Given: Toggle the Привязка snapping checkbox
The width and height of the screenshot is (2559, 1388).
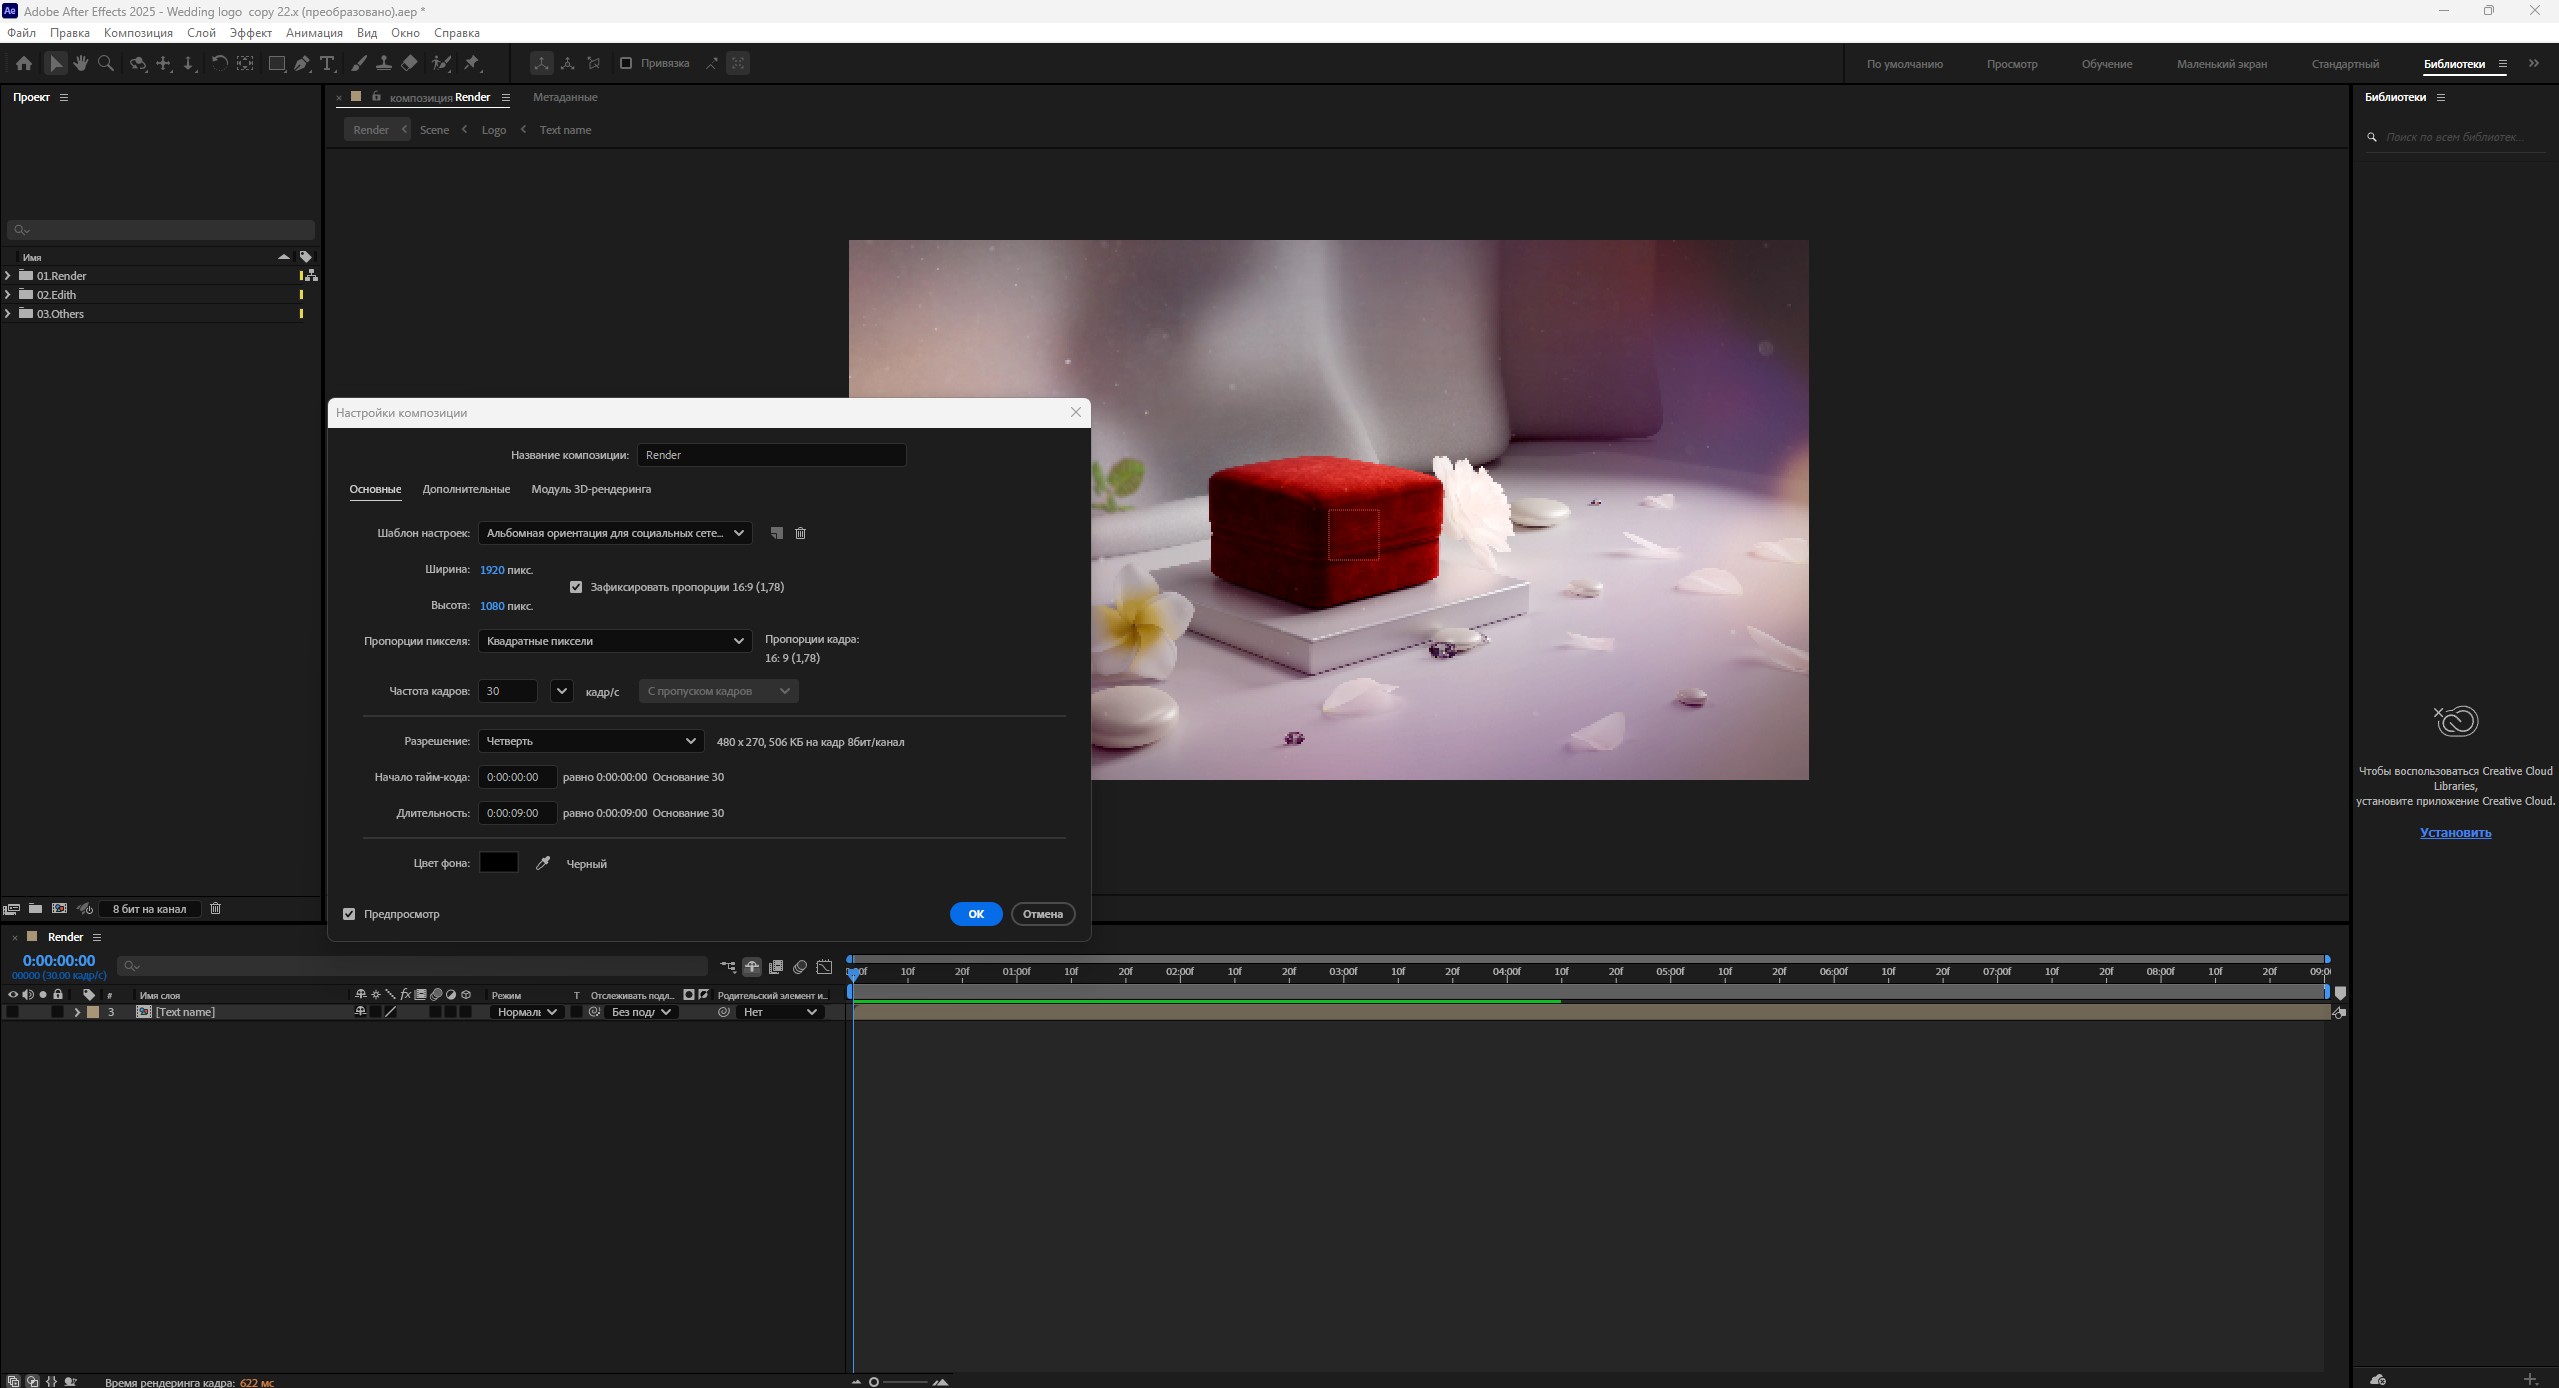Looking at the screenshot, I should pos(626,63).
